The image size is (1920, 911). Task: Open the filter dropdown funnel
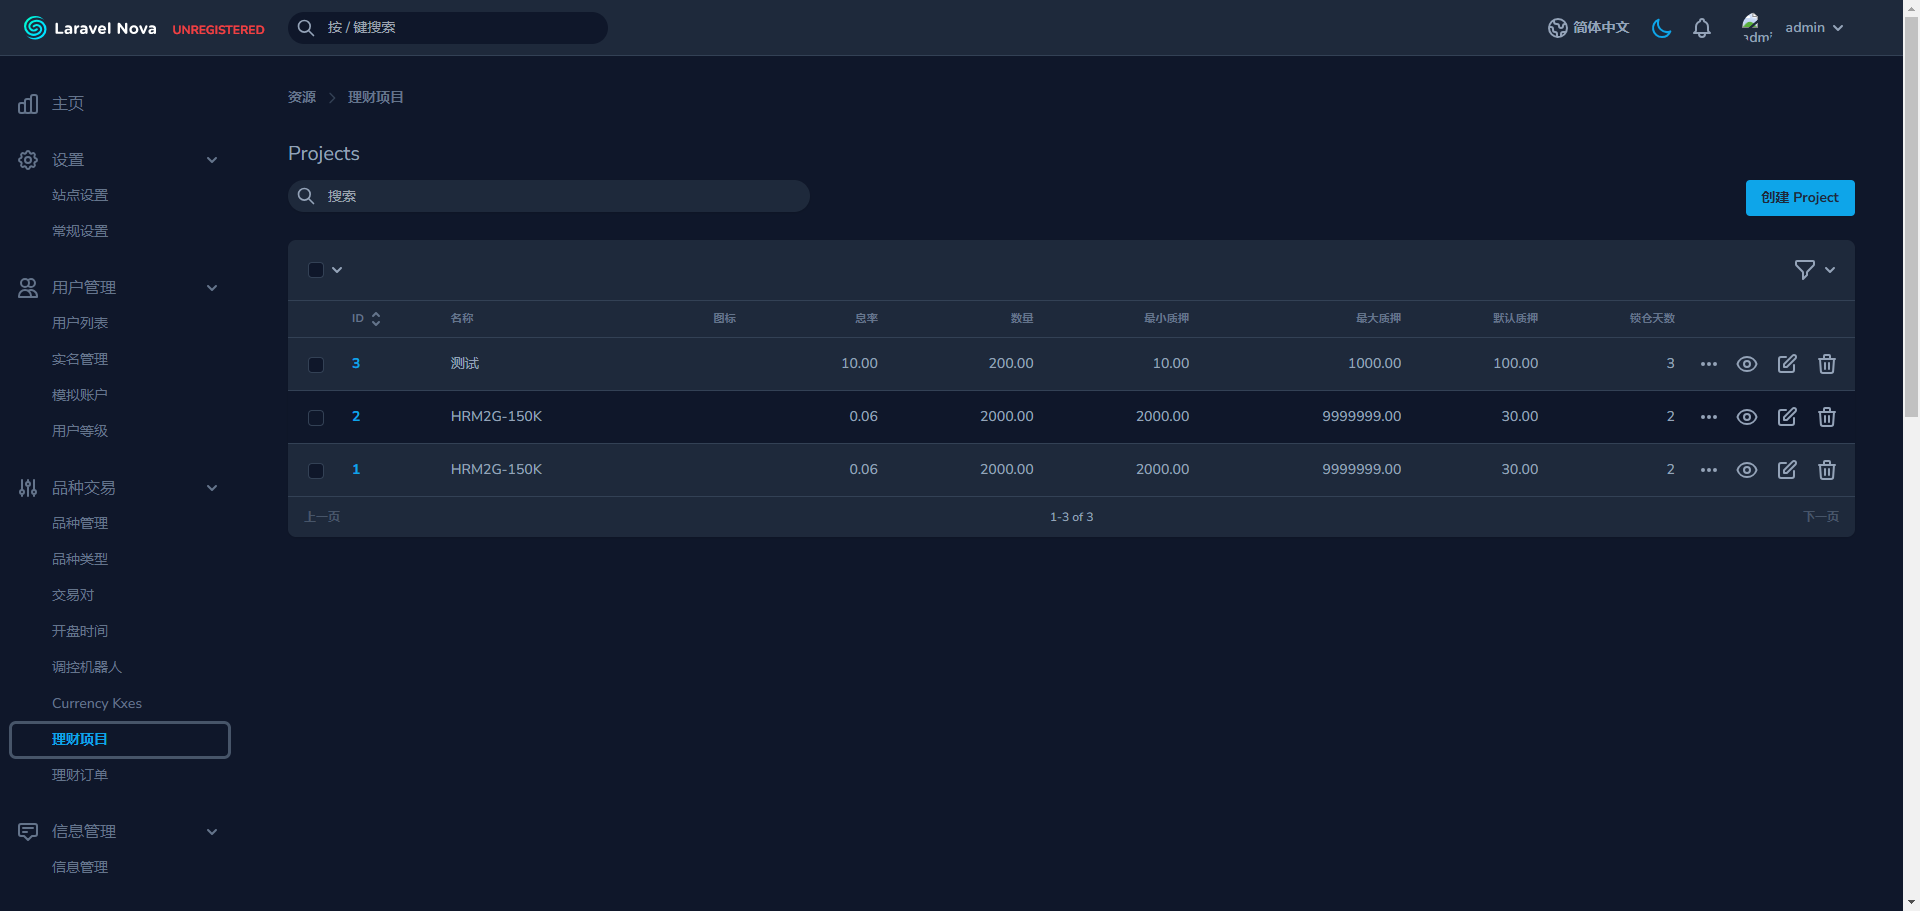pyautogui.click(x=1813, y=270)
